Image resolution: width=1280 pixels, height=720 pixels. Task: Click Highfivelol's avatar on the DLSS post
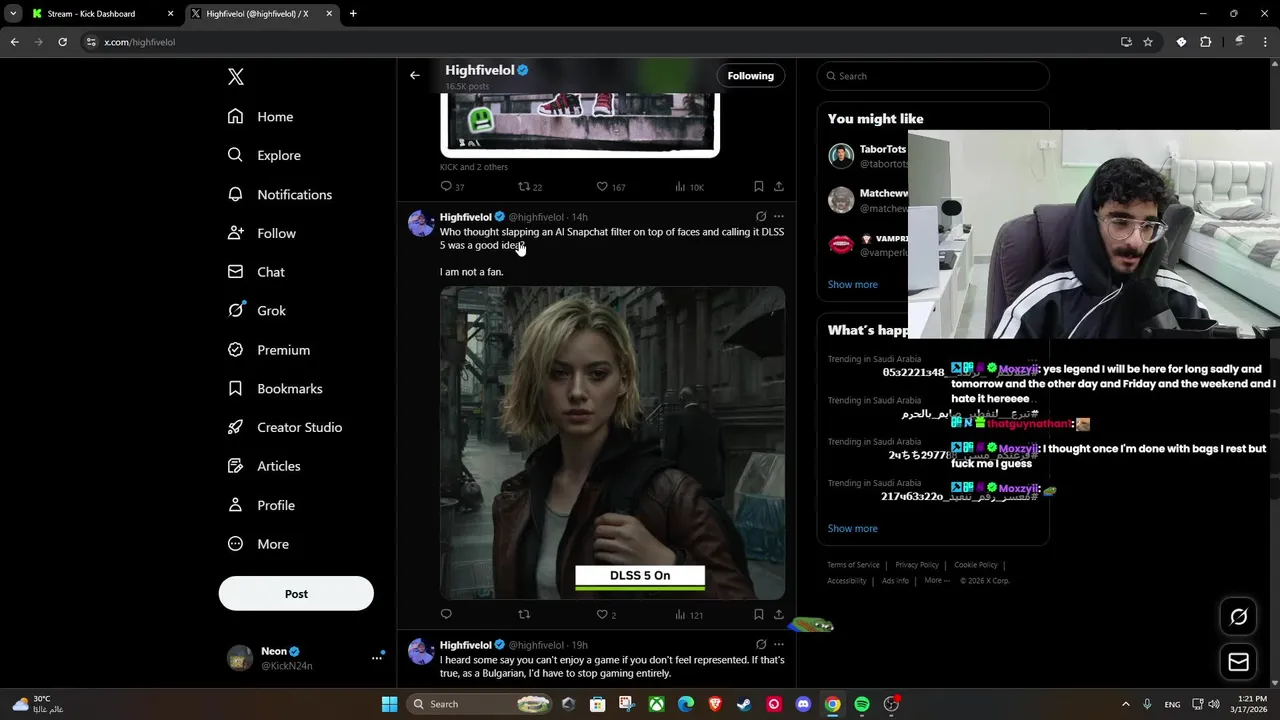click(x=421, y=223)
